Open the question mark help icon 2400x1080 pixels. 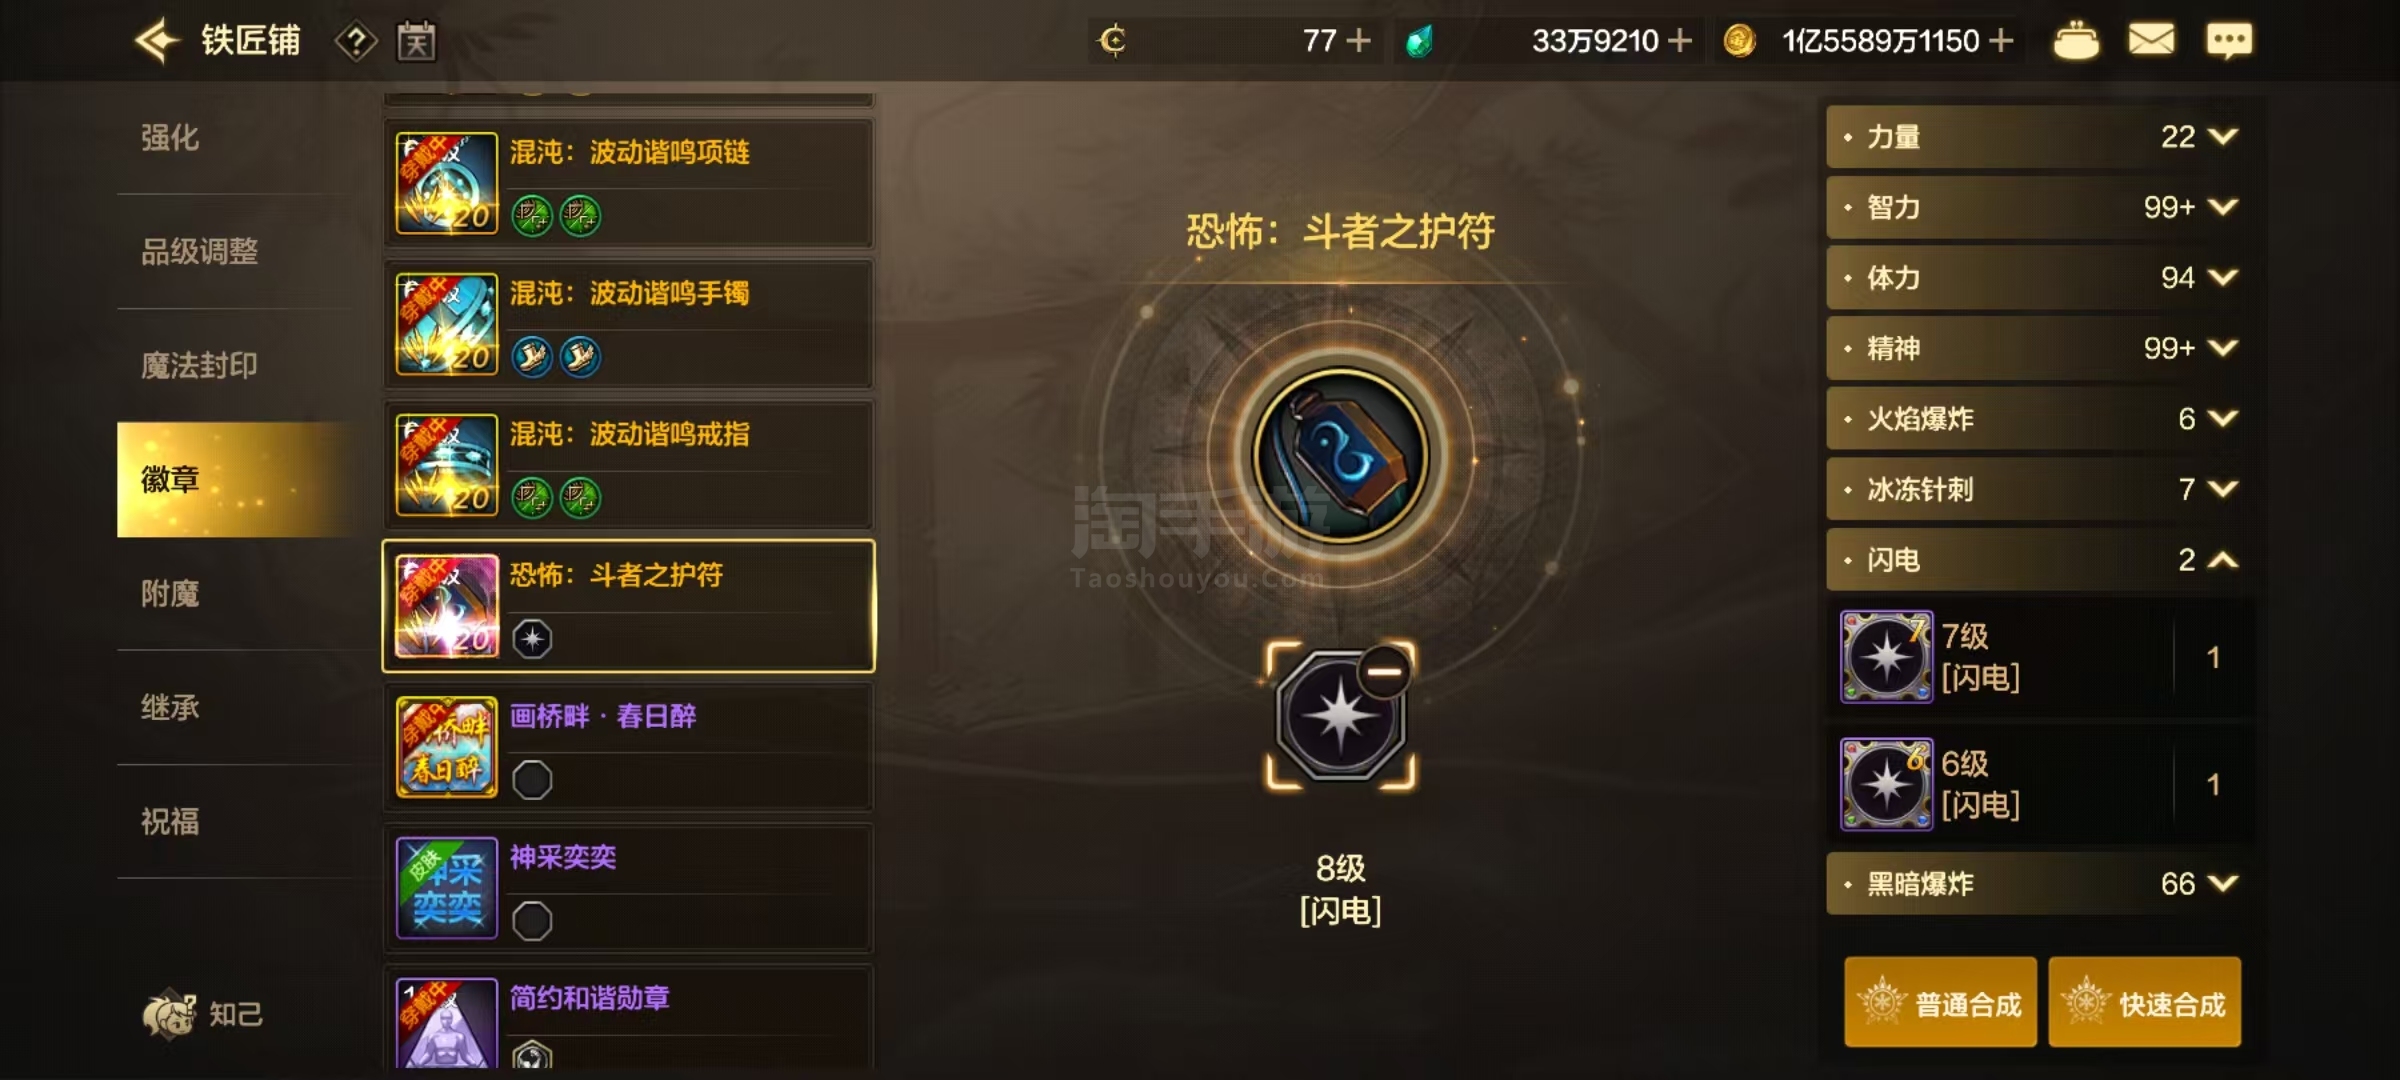[356, 41]
